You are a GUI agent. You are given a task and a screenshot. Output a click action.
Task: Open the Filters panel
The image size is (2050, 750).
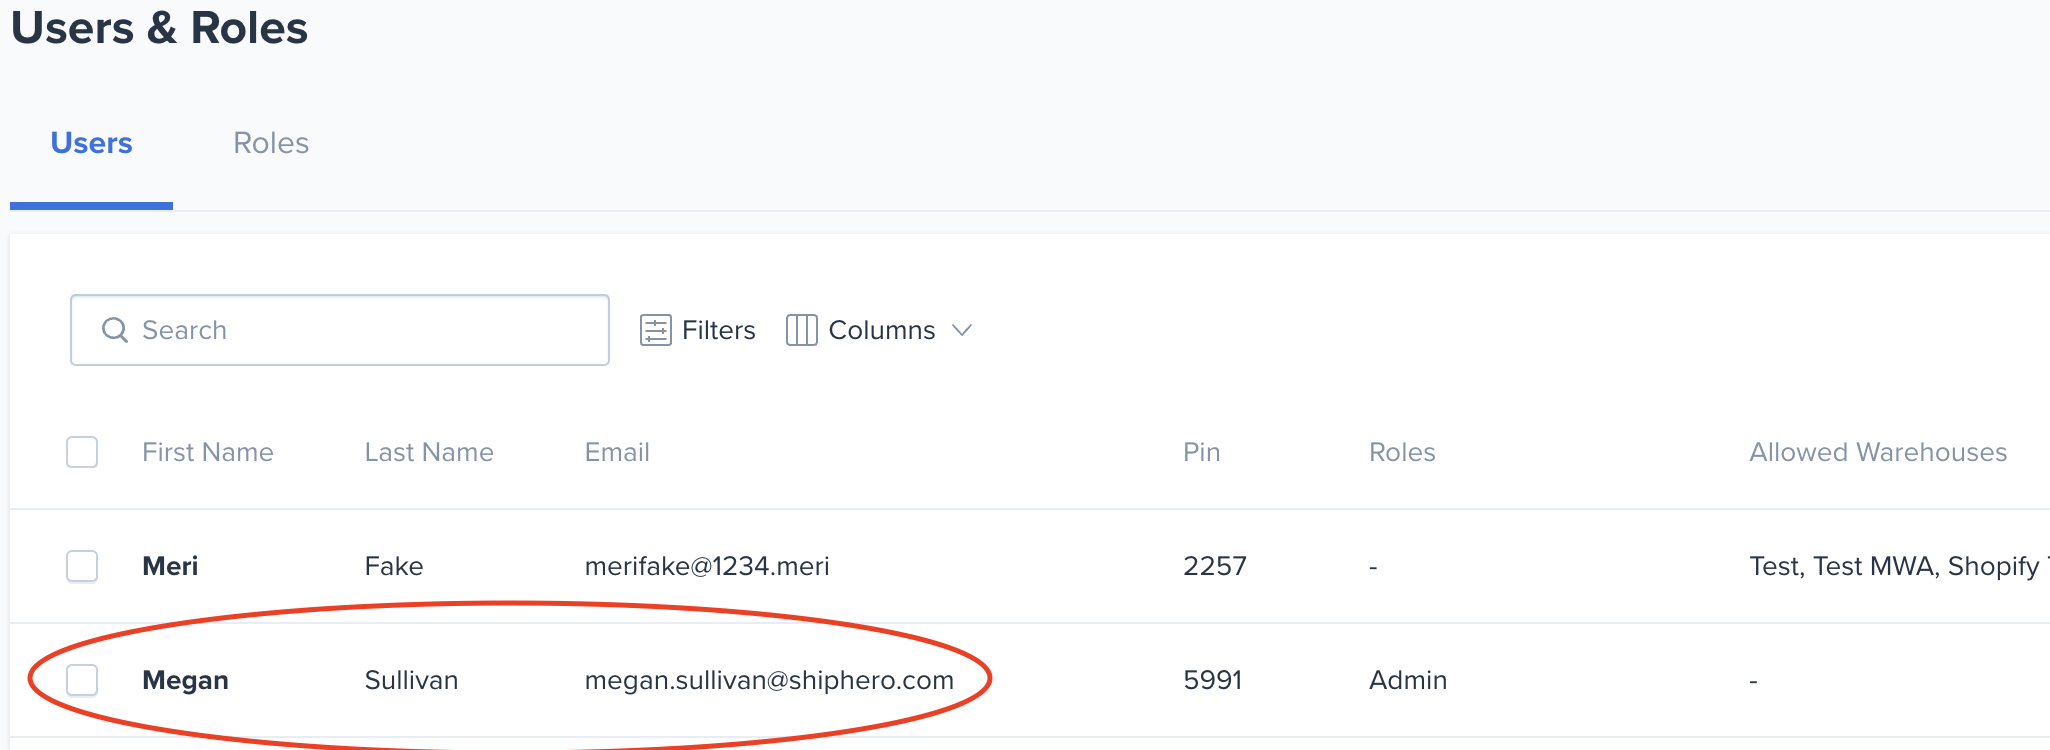coord(718,330)
